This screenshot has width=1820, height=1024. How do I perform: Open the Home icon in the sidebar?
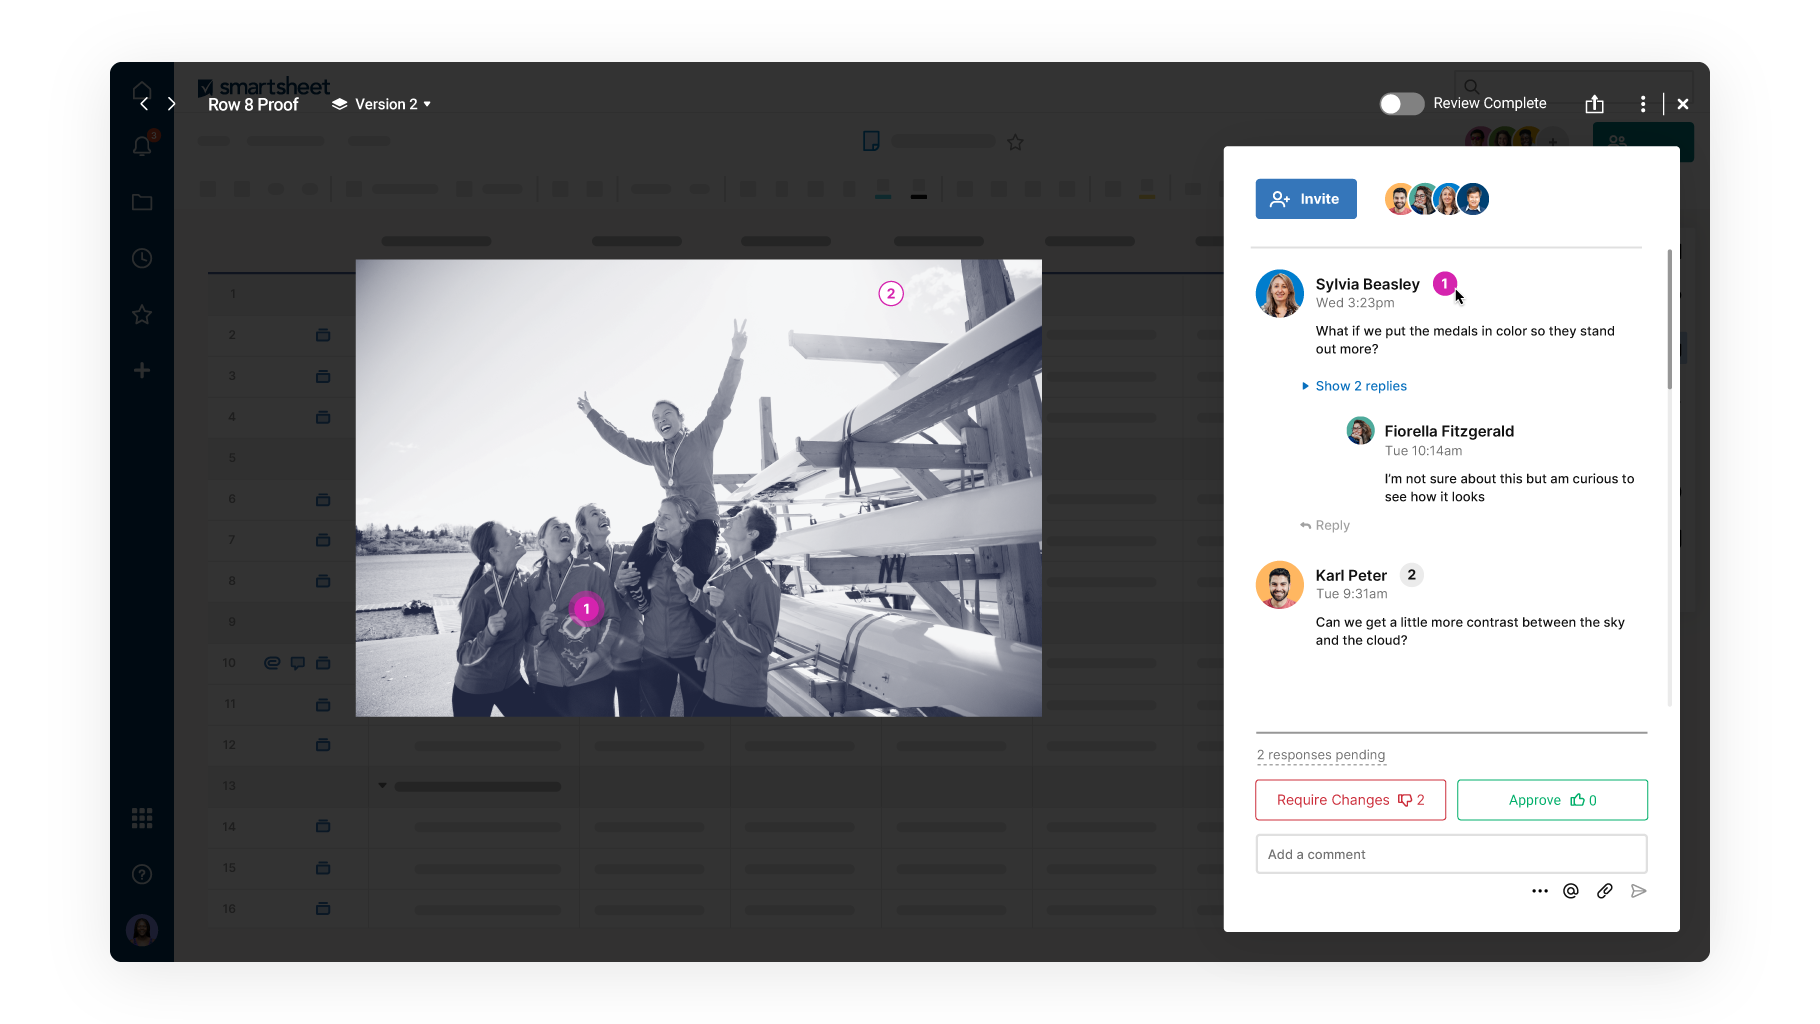click(x=142, y=92)
